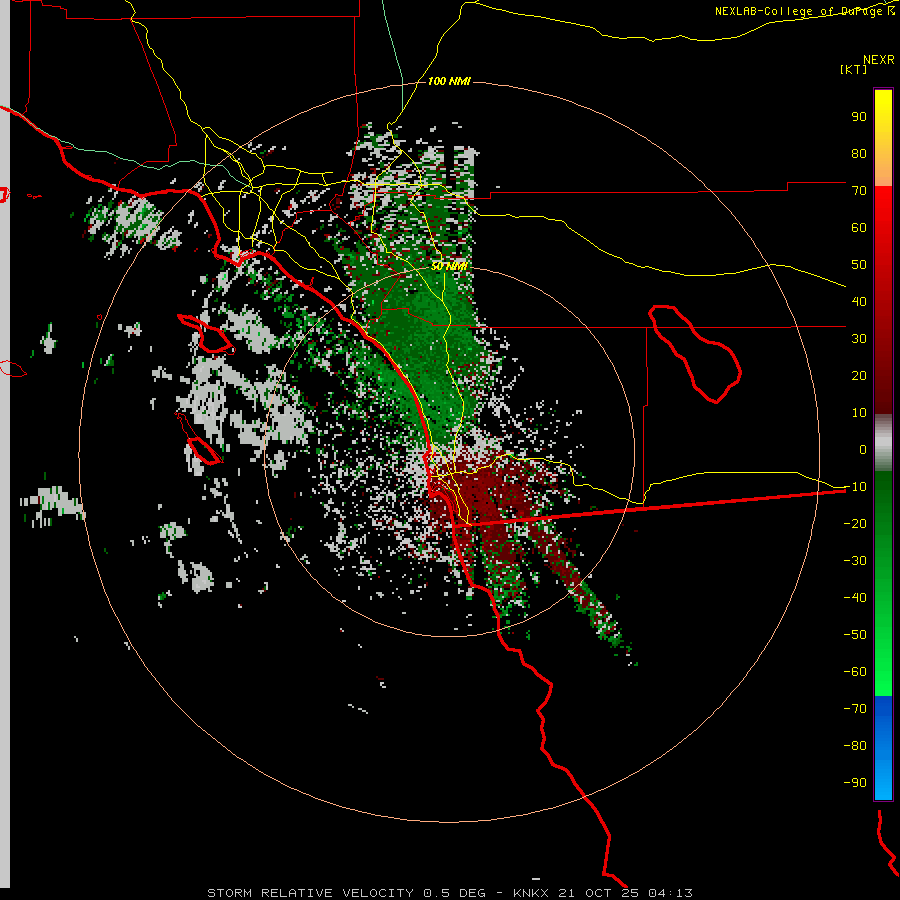Click the [KT] units label
This screenshot has width=900, height=900.
854,69
